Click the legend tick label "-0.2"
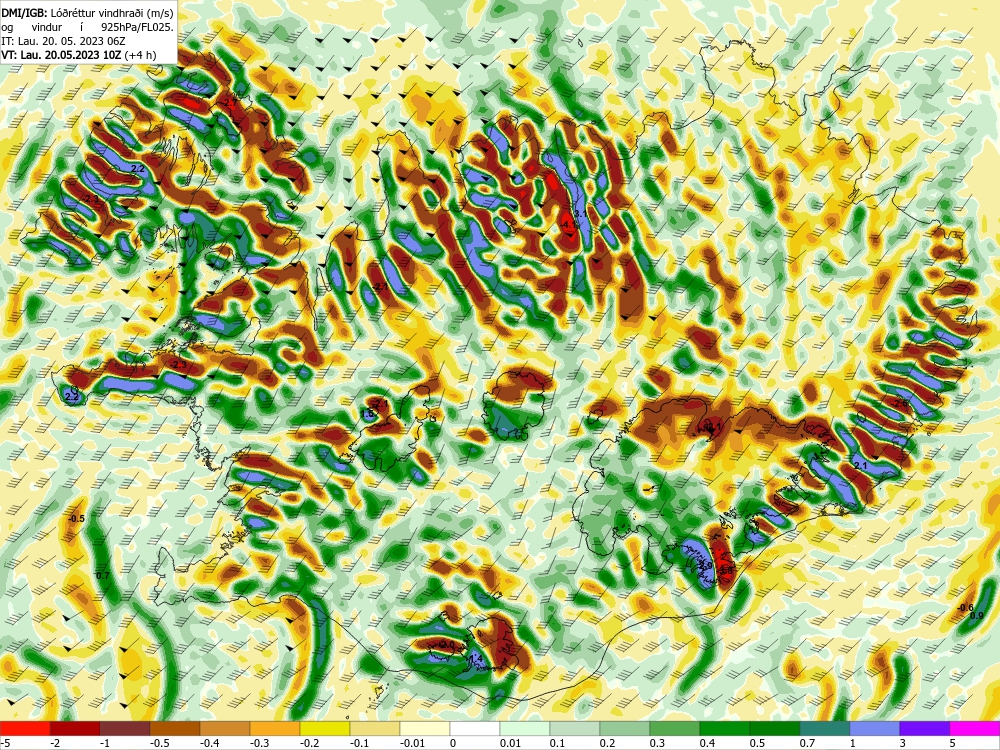Image resolution: width=1000 pixels, height=750 pixels. click(x=309, y=743)
